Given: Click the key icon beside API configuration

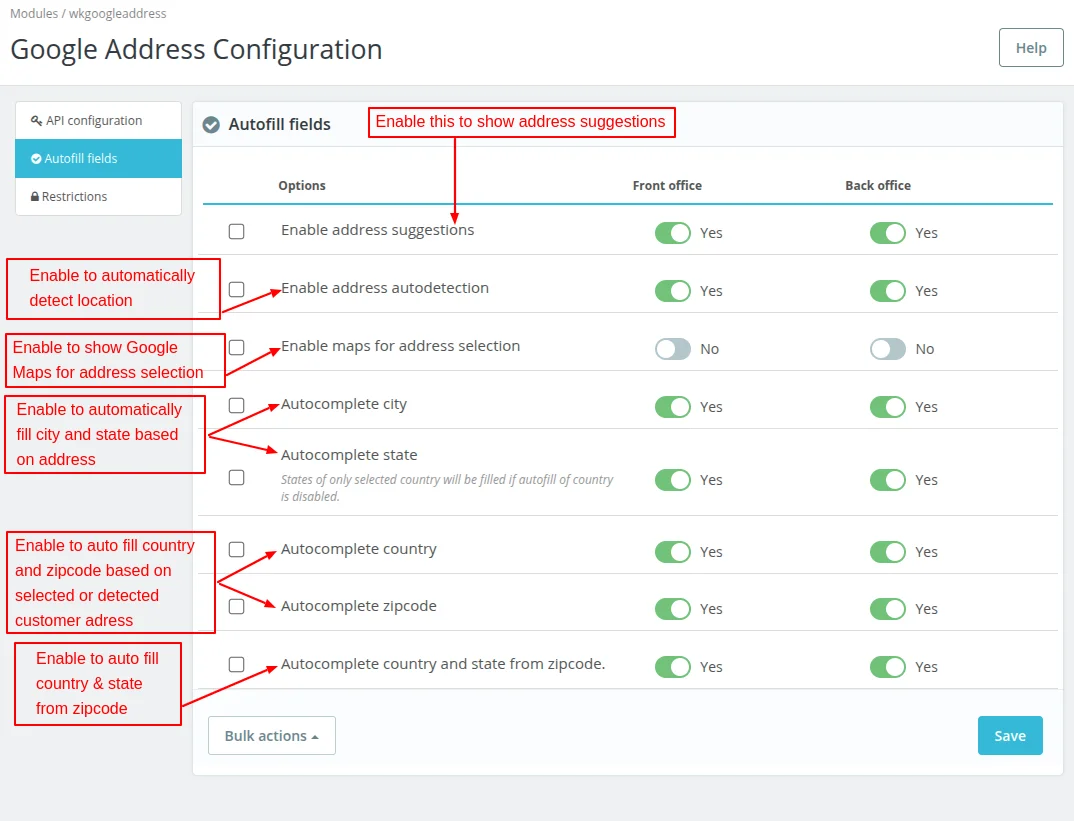Looking at the screenshot, I should [x=37, y=121].
